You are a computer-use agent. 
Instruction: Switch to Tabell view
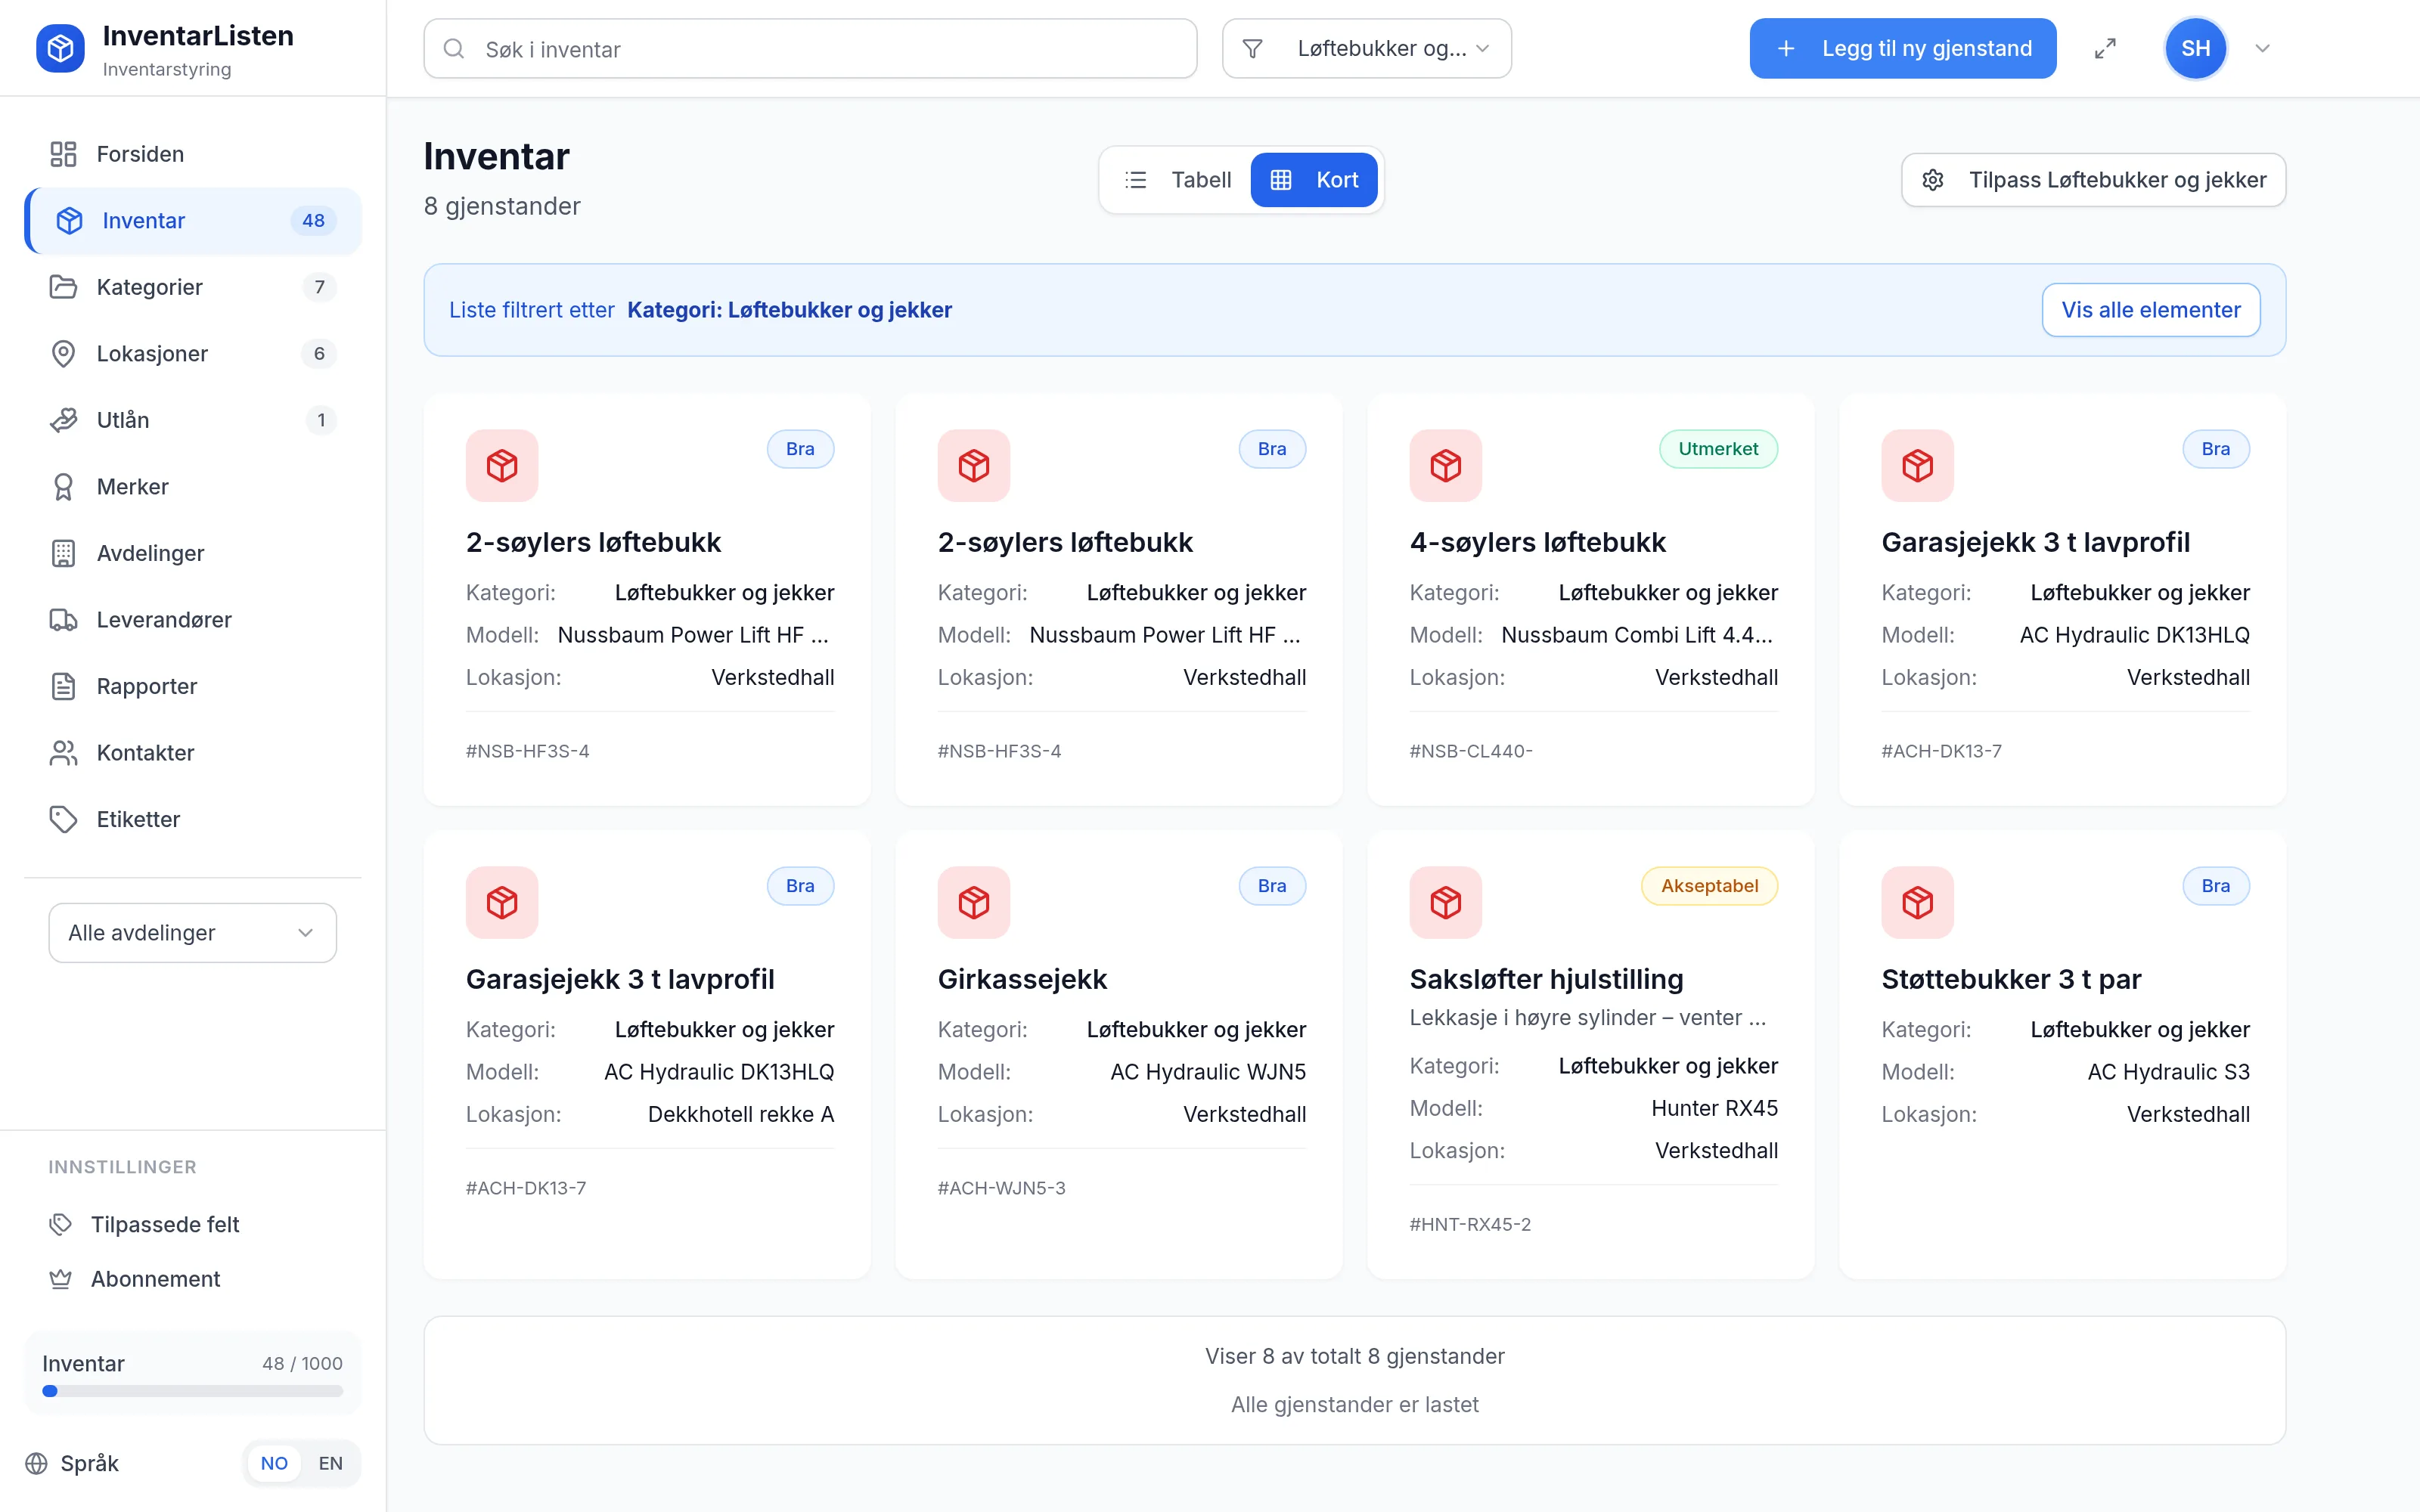point(1178,180)
